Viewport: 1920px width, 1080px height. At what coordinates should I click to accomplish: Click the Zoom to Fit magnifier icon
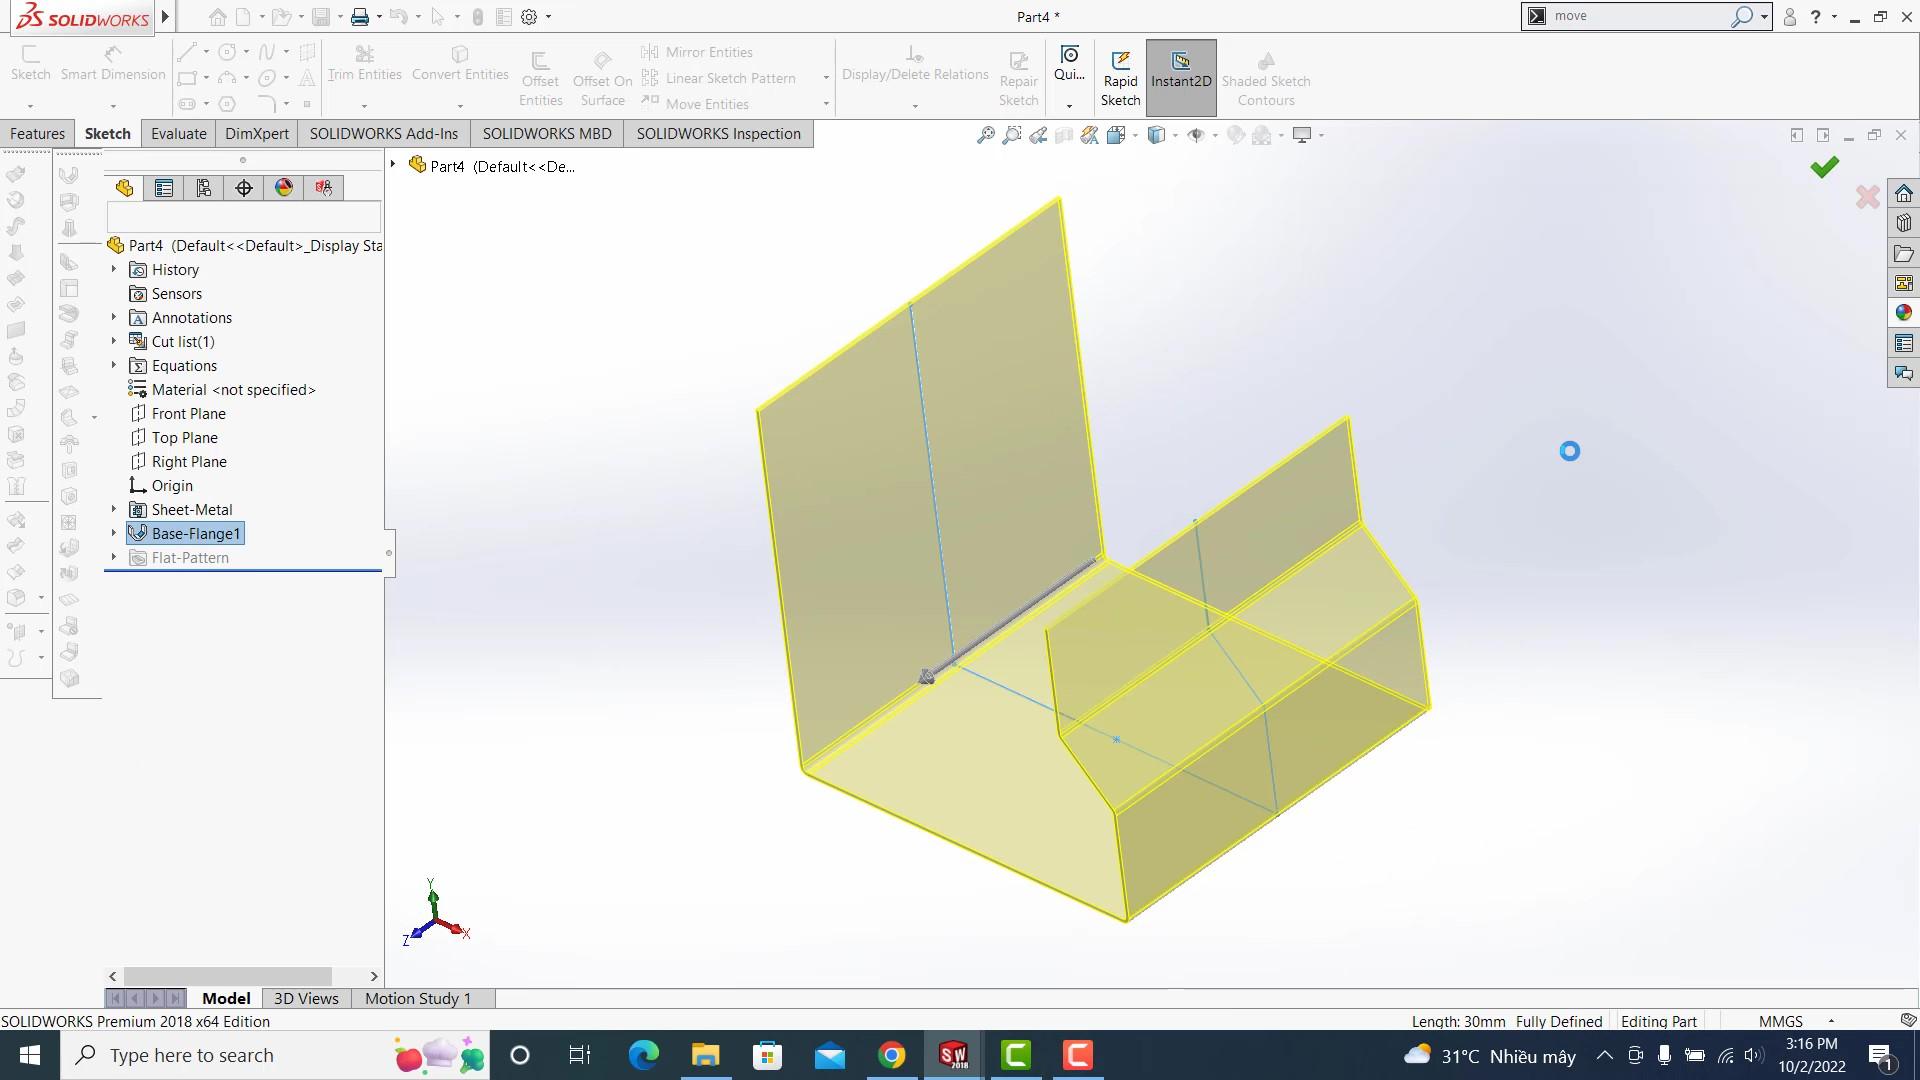pos(985,135)
